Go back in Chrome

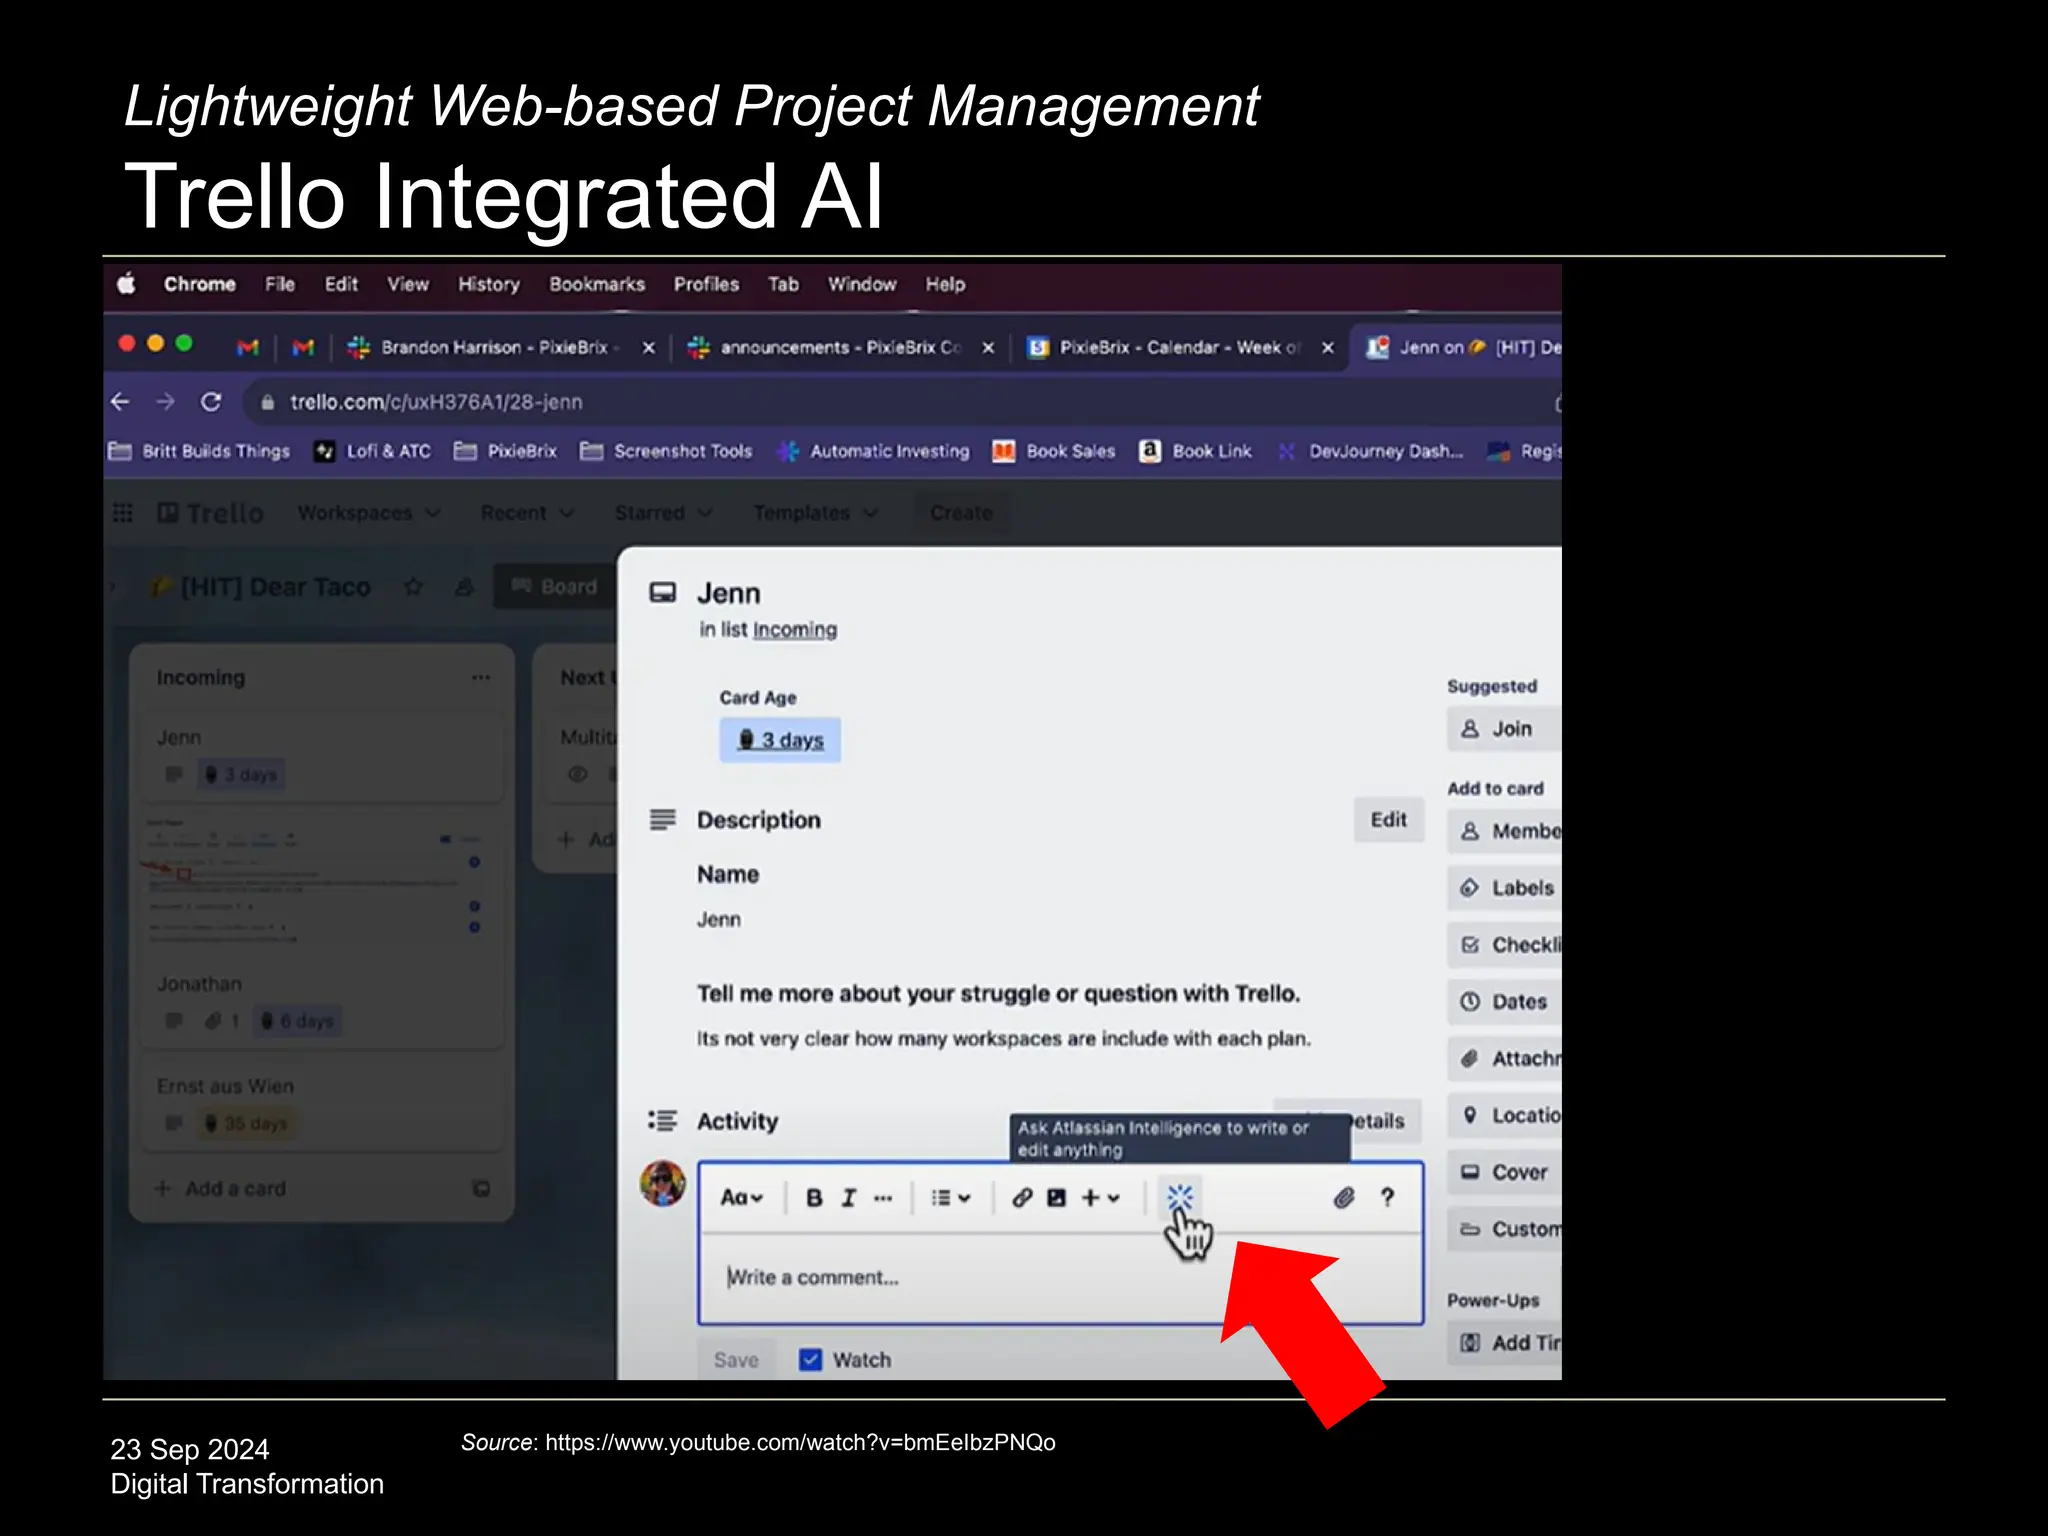120,402
